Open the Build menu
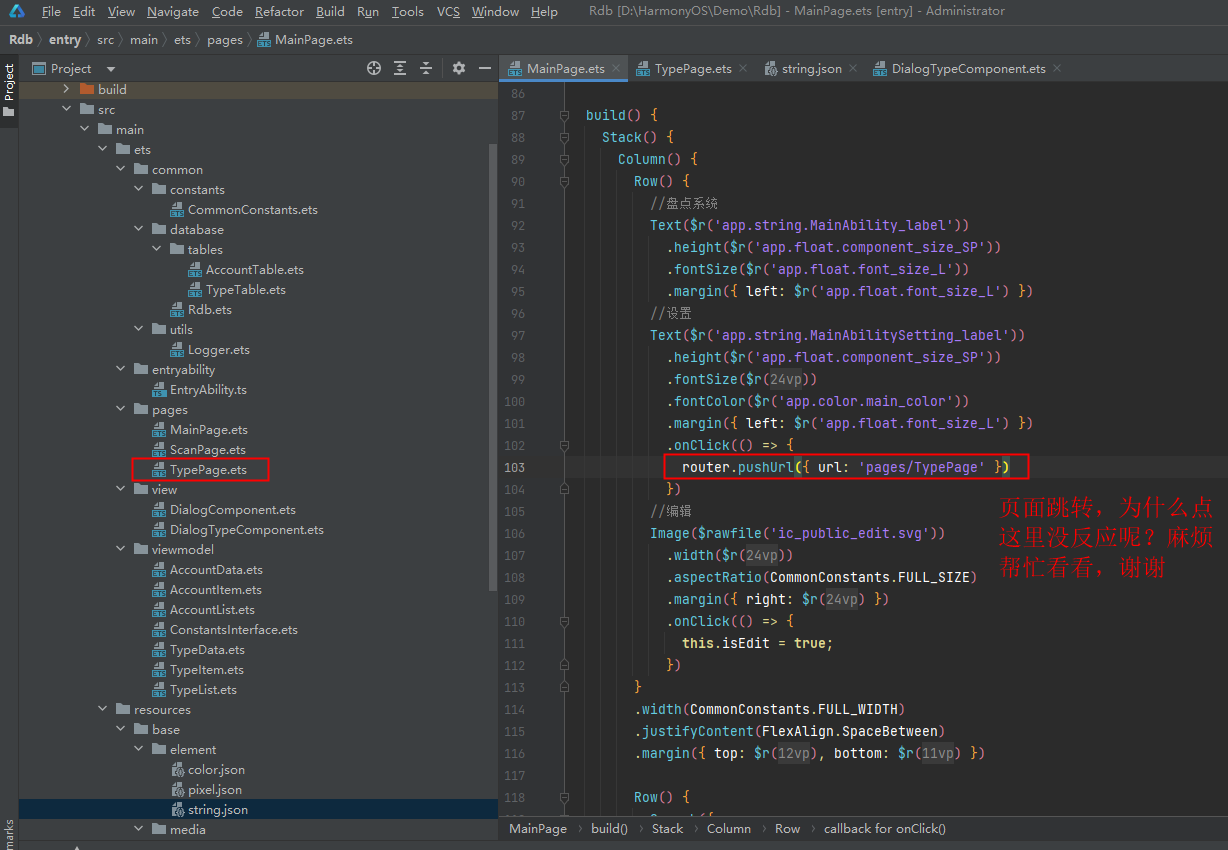The height and width of the screenshot is (850, 1228). coord(330,12)
